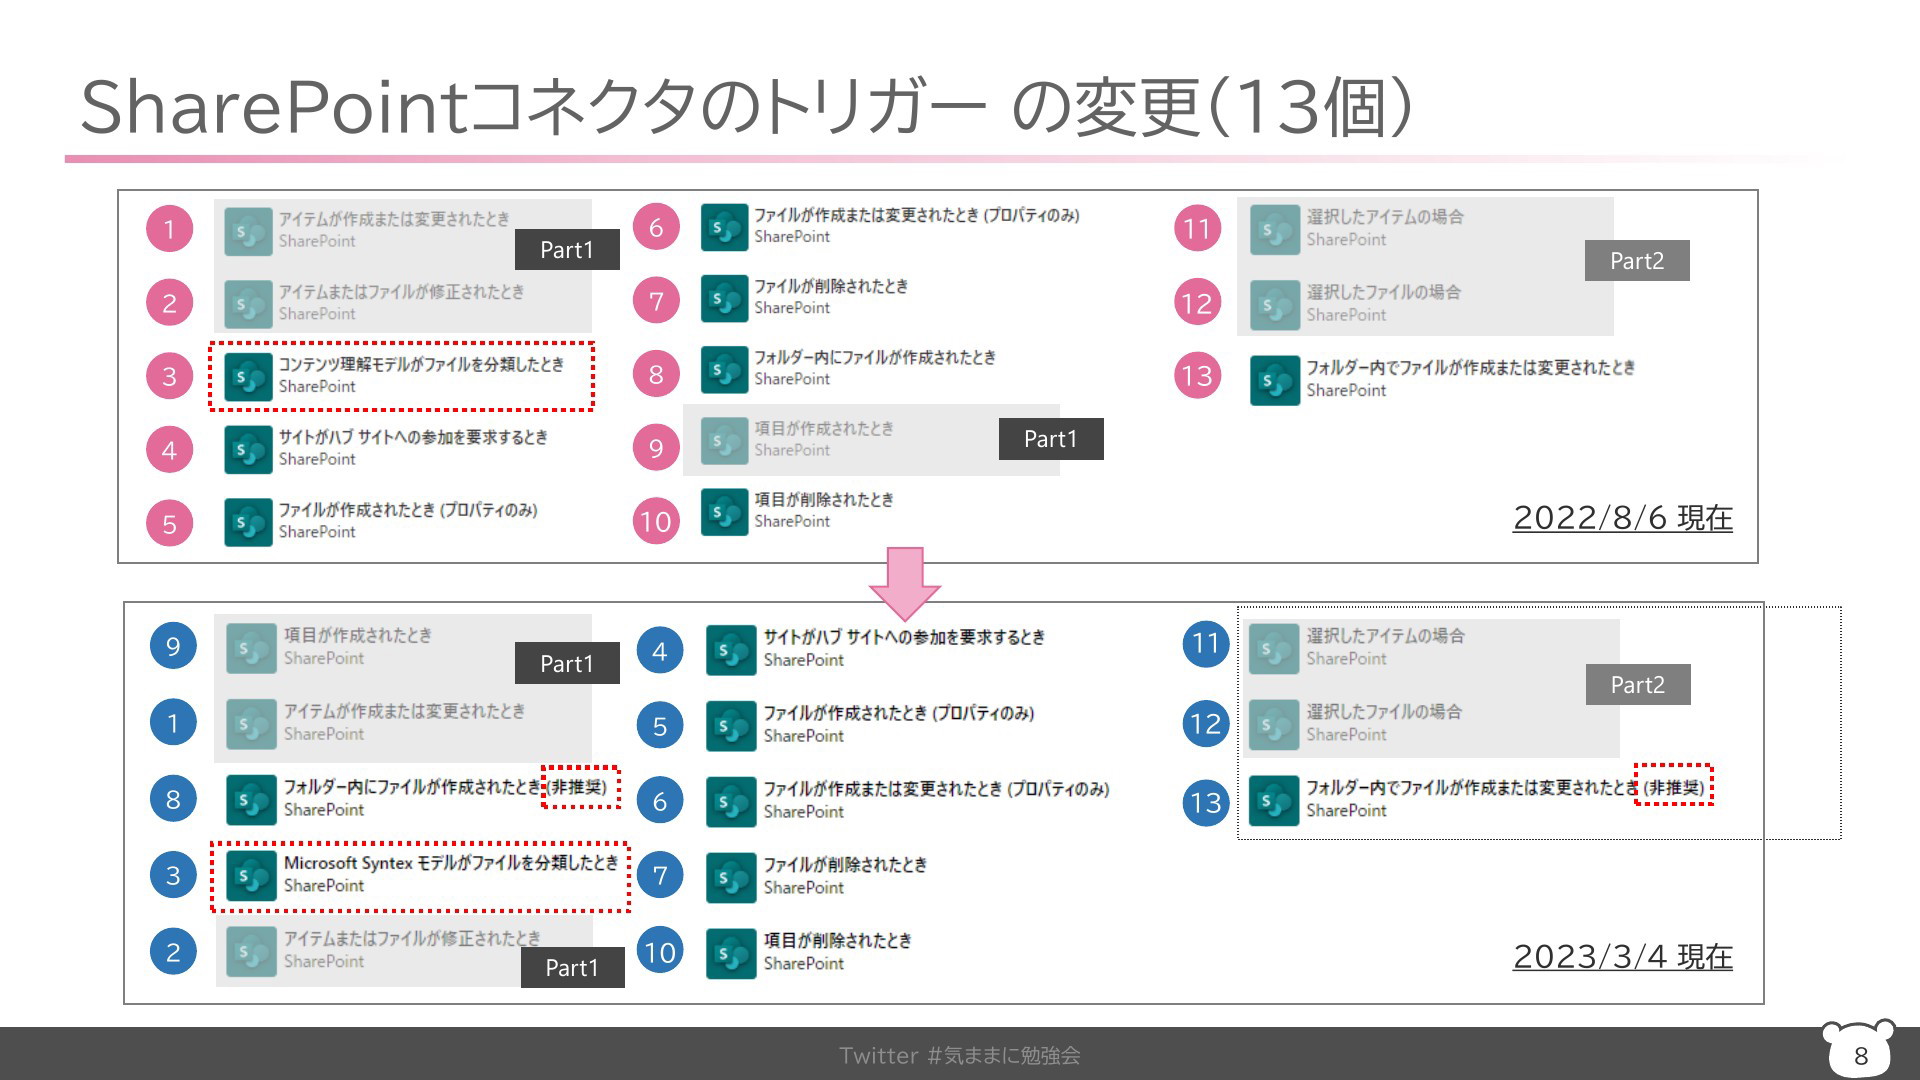1920x1080 pixels.
Task: Click text 項目が削除されたとき in the 2022/8/6 list
Action: tap(824, 500)
